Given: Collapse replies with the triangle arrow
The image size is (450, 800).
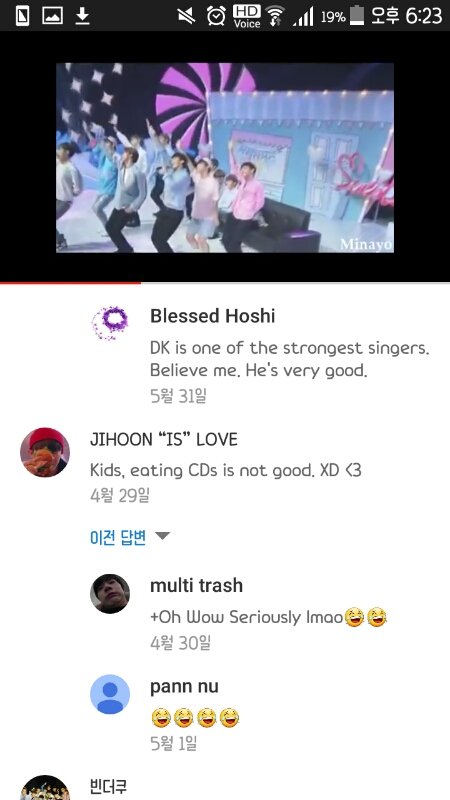Looking at the screenshot, I should tap(162, 536).
